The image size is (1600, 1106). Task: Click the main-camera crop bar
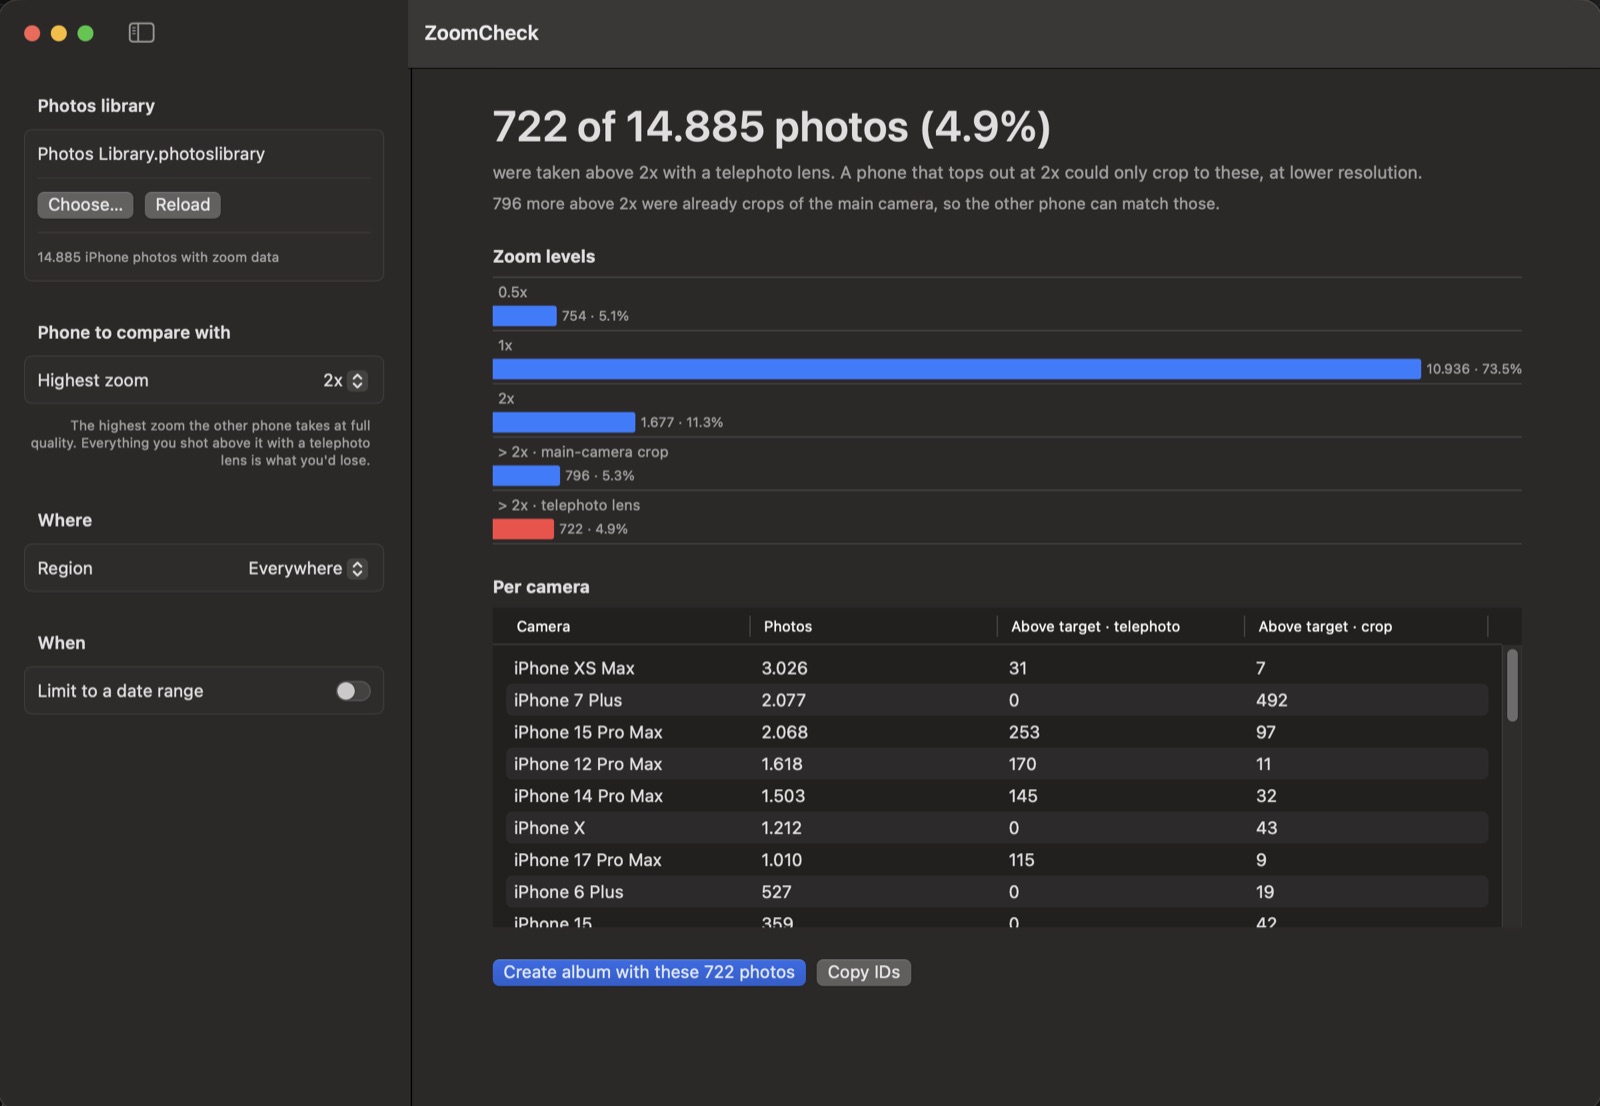pyautogui.click(x=526, y=475)
